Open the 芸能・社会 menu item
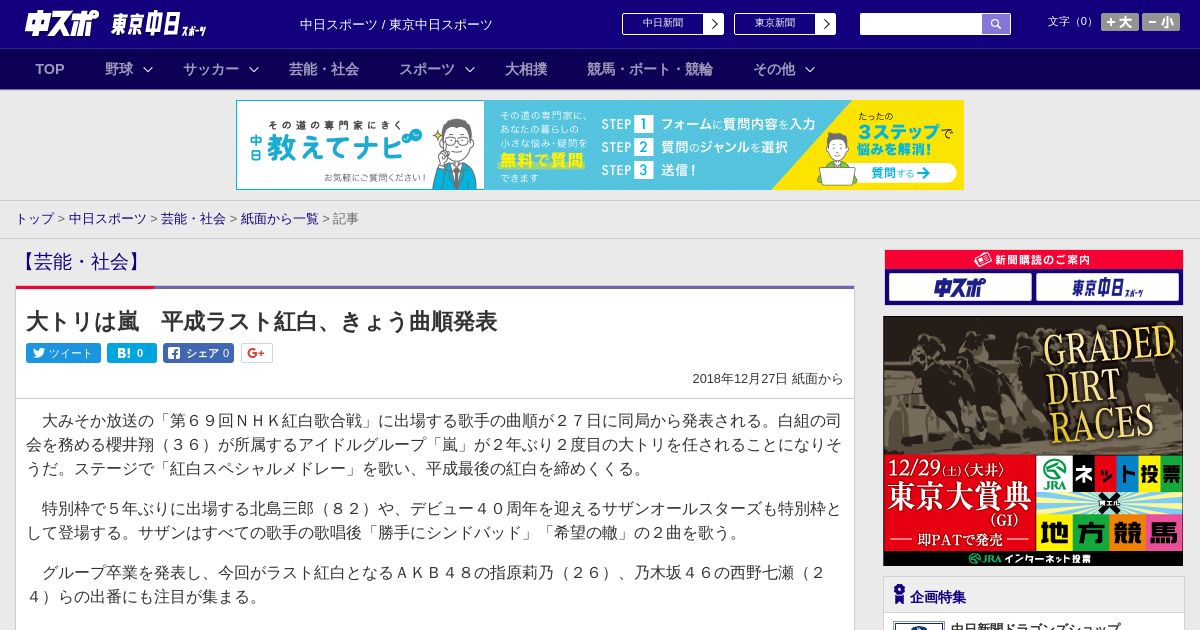This screenshot has height=630, width=1200. [324, 69]
